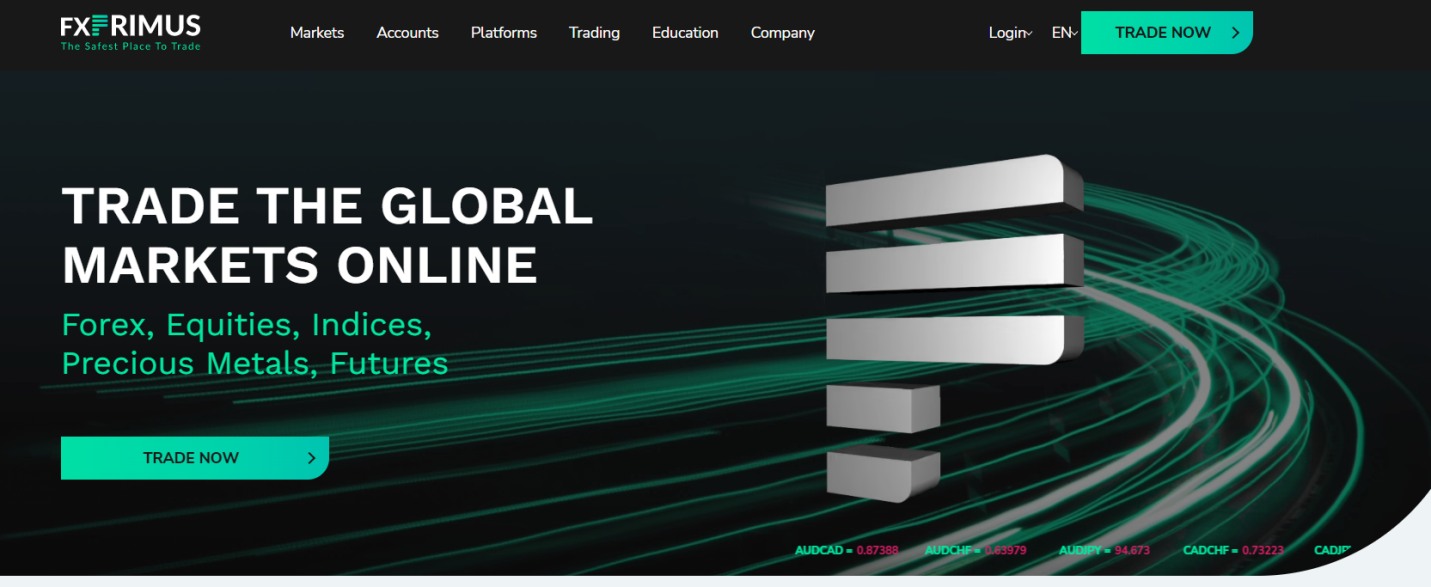Select Platforms in the navigation bar
1431x587 pixels.
tap(503, 32)
